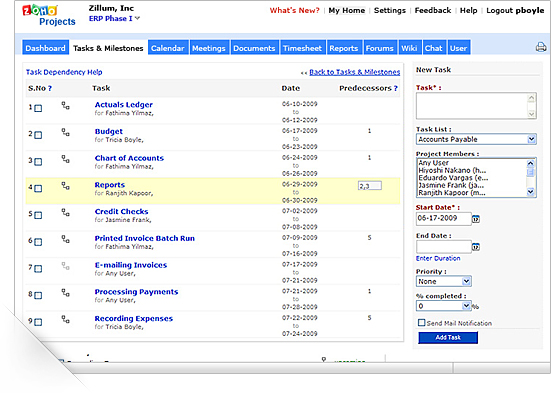
Task: Switch to the Calendar tab
Action: [x=168, y=48]
